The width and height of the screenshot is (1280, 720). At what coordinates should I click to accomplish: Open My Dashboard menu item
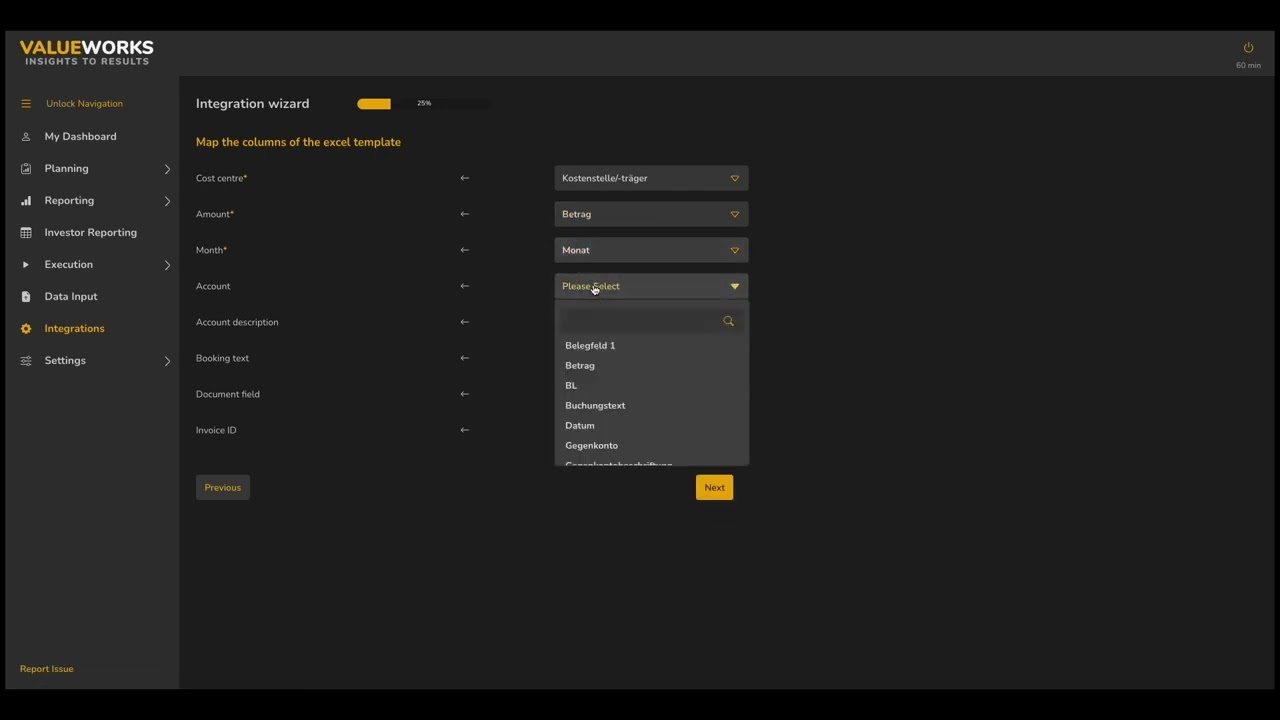(80, 137)
